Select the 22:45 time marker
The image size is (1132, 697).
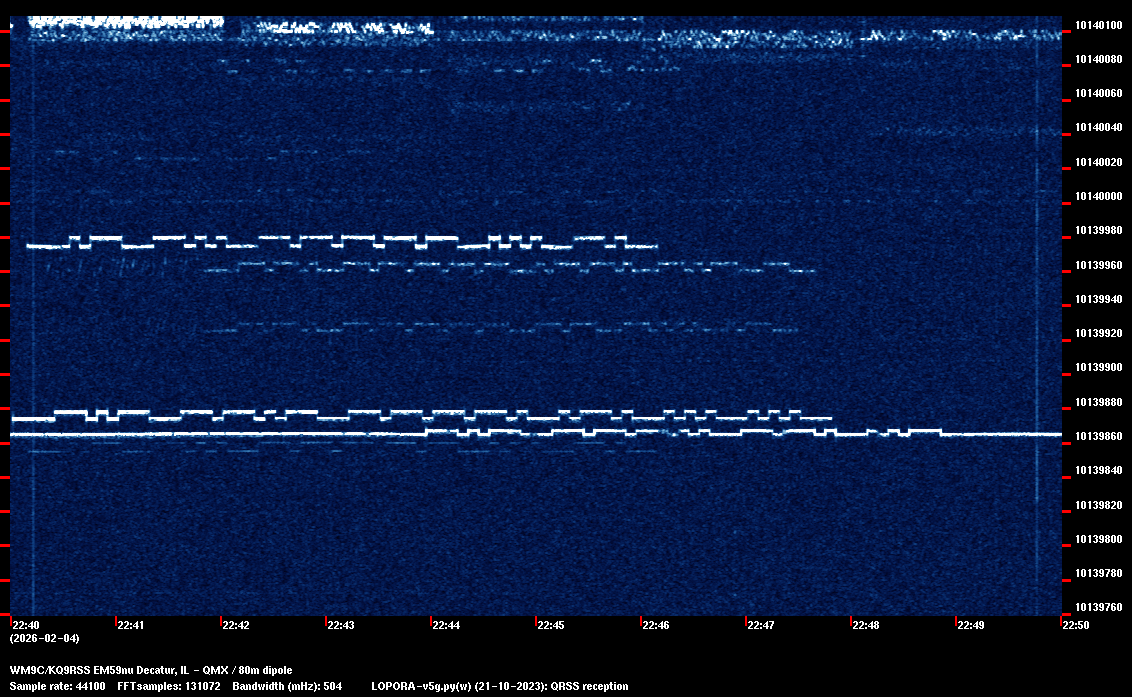click(x=551, y=626)
